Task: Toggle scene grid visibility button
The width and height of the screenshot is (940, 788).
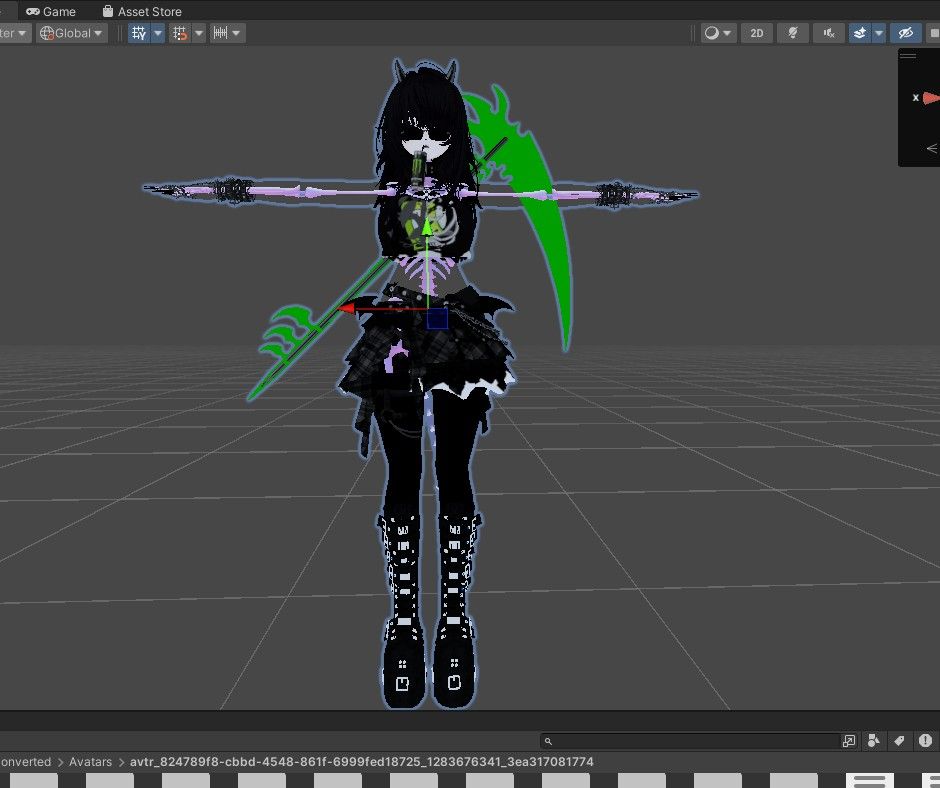Action: coord(139,33)
